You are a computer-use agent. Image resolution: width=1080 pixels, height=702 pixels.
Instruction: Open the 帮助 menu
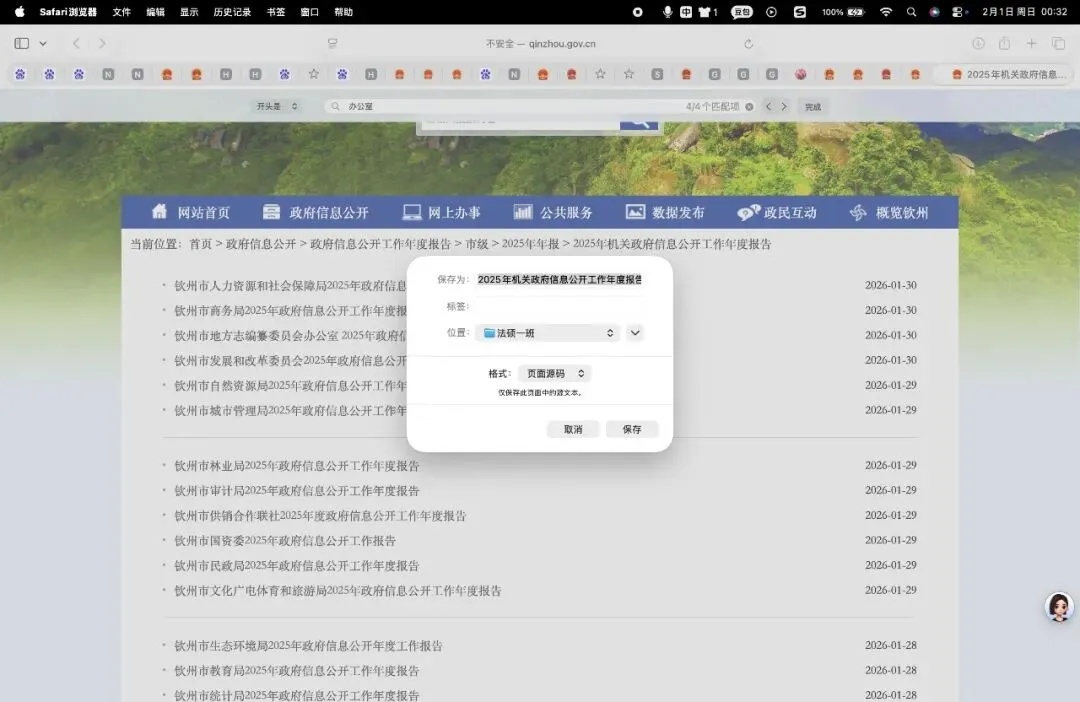(x=344, y=12)
